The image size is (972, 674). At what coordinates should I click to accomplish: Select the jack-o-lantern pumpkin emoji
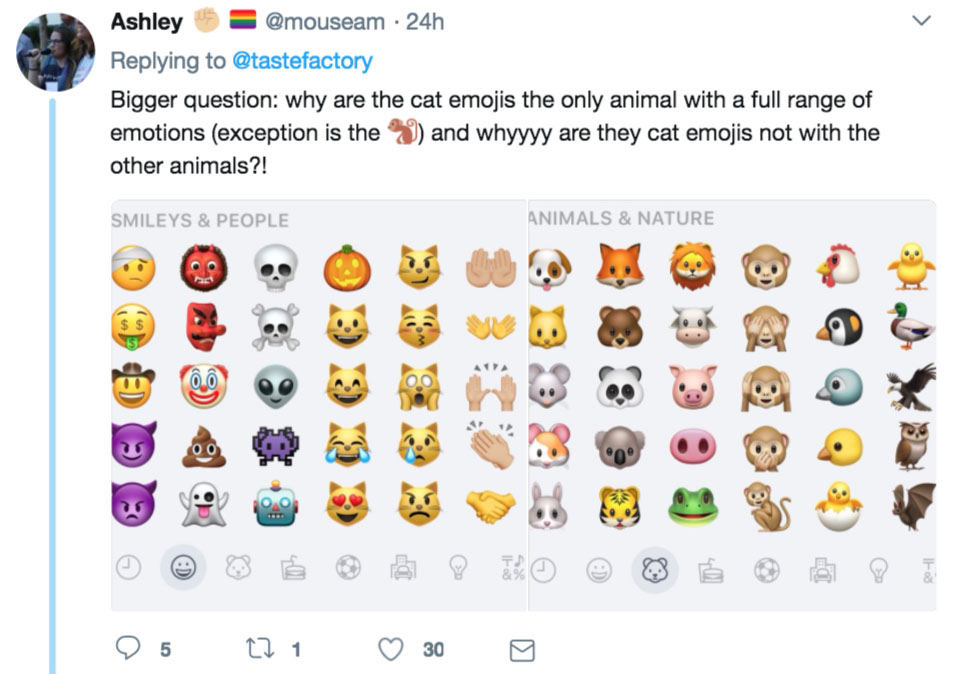click(347, 268)
